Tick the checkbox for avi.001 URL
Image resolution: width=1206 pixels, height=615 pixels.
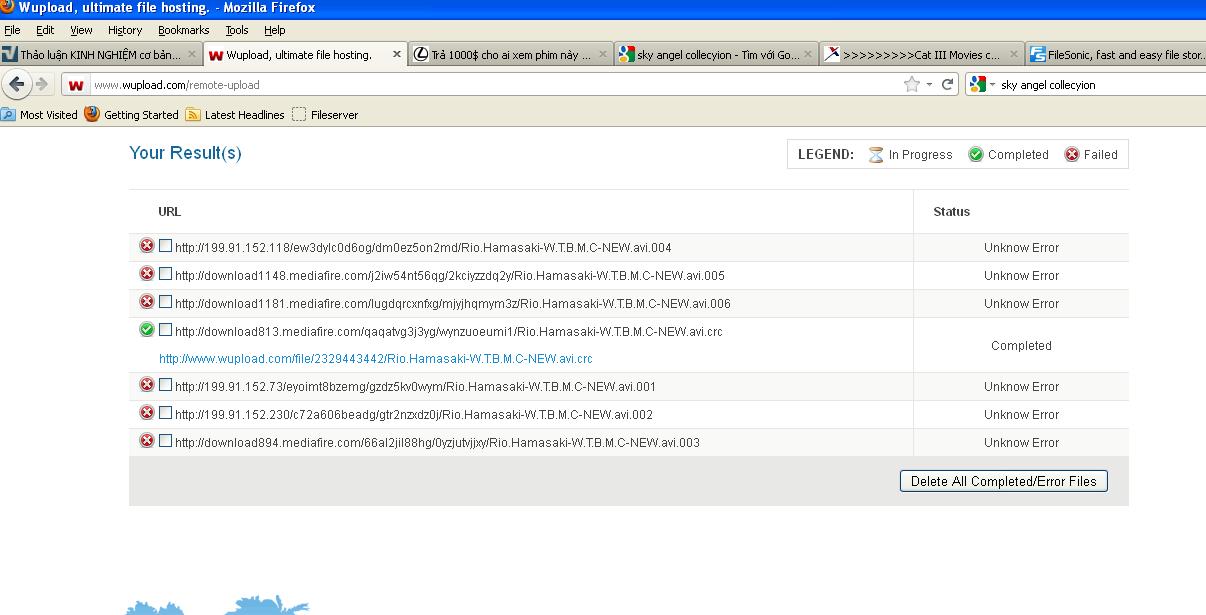click(165, 384)
